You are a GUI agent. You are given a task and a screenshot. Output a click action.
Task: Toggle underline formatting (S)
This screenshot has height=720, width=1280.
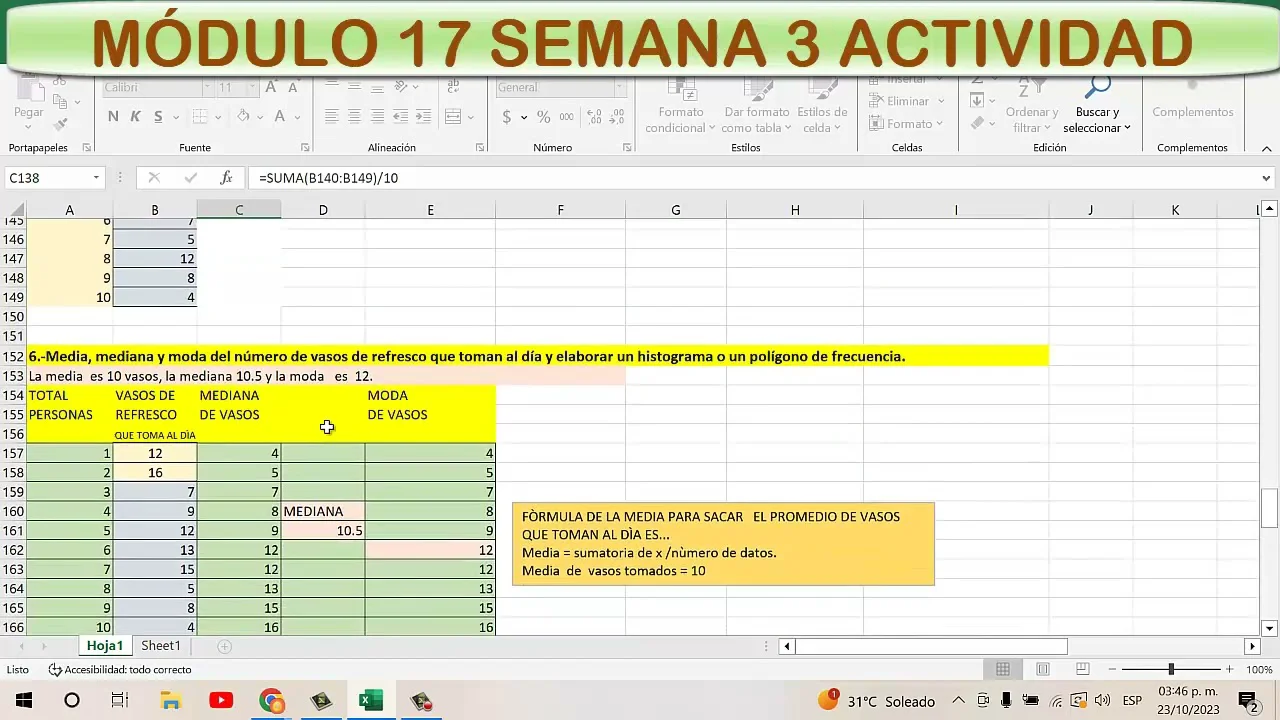coord(157,117)
